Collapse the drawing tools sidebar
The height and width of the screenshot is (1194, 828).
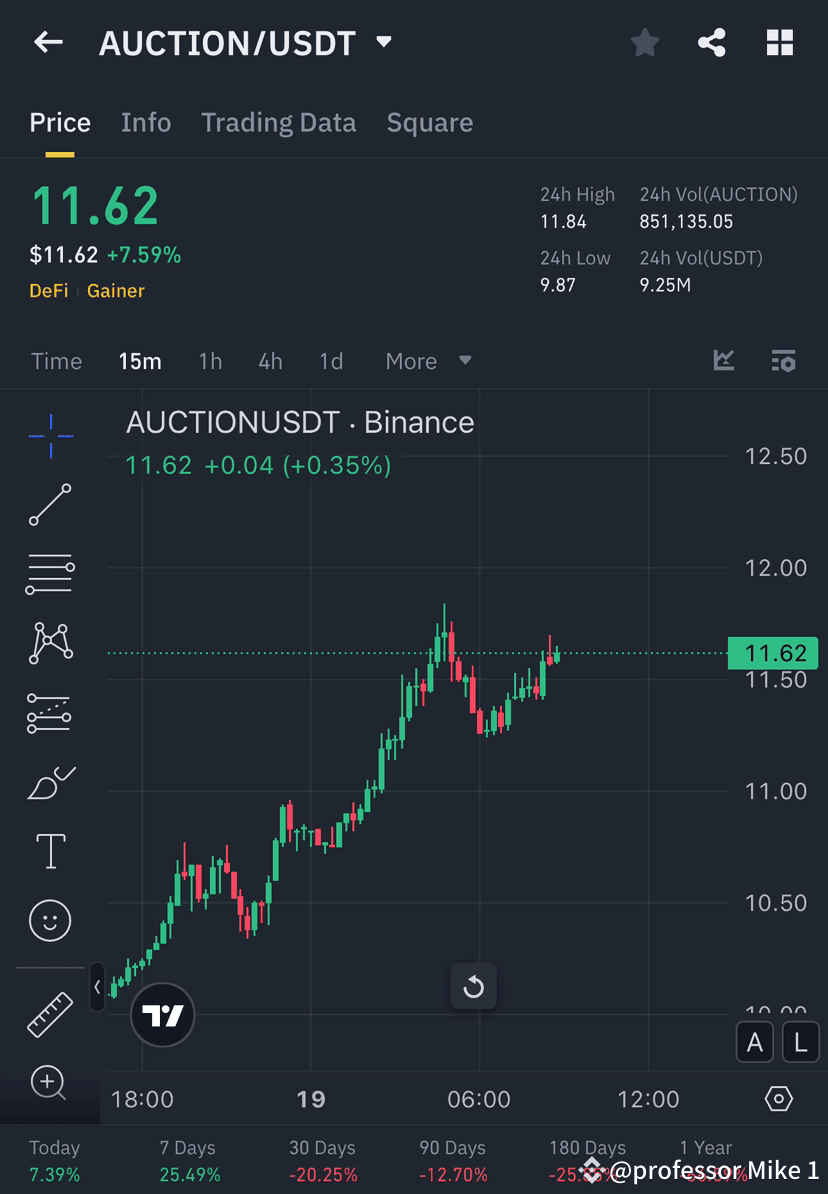(96, 987)
